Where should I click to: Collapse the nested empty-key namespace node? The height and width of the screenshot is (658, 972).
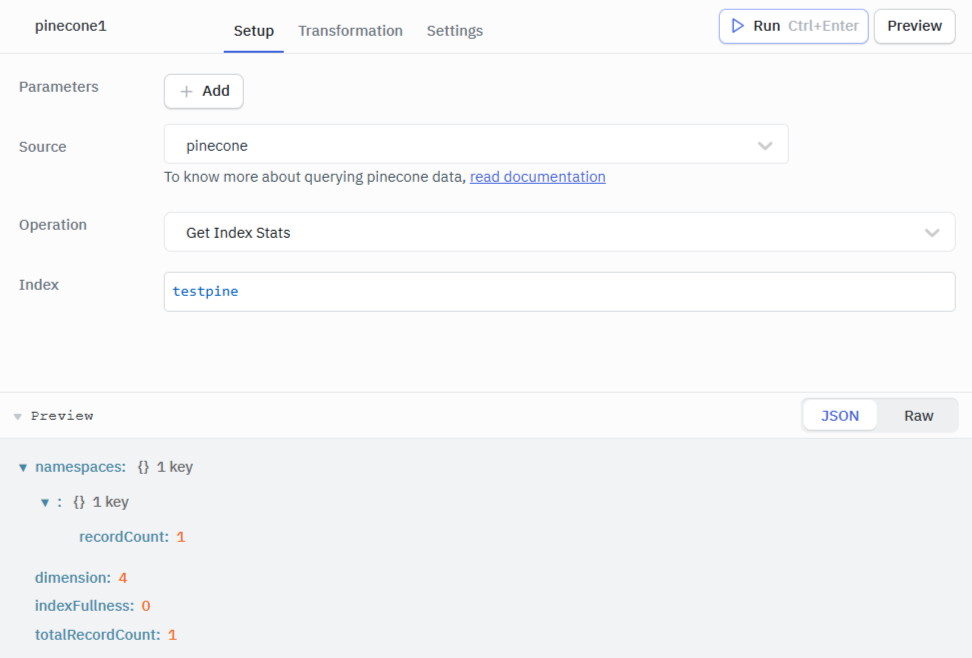coord(45,502)
